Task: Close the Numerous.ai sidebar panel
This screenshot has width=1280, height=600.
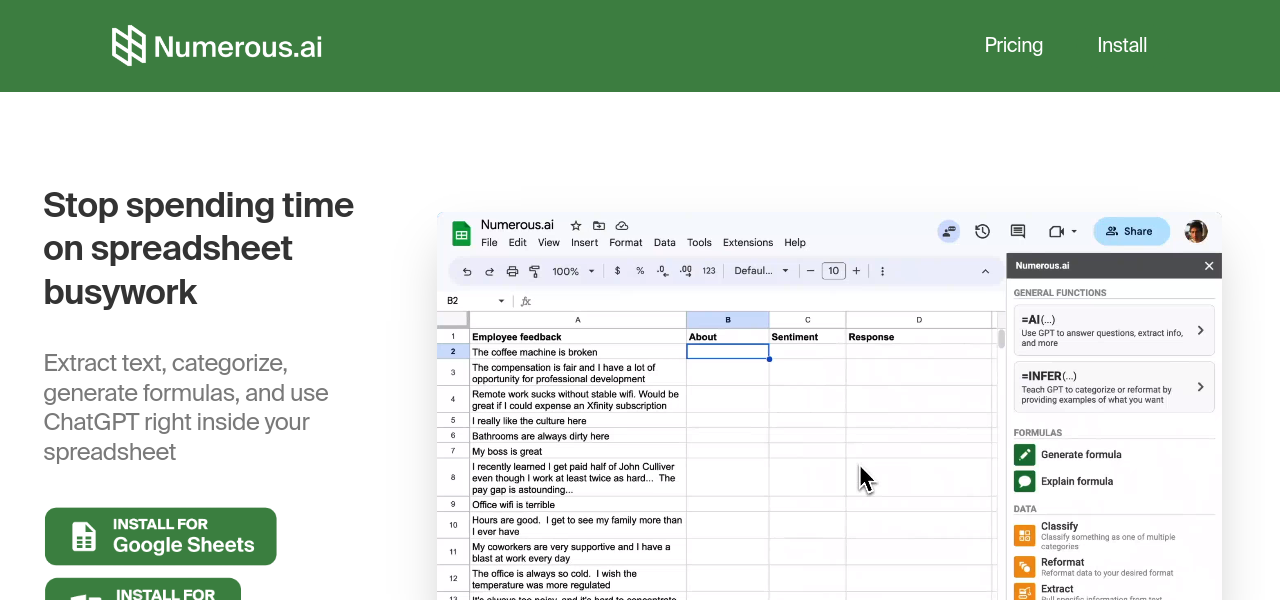Action: click(1209, 266)
